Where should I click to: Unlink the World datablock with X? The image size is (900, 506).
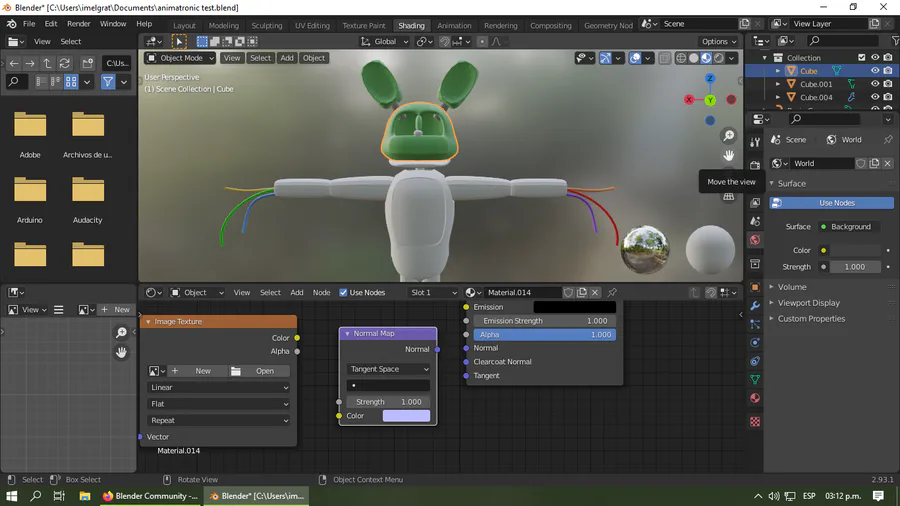pos(887,163)
